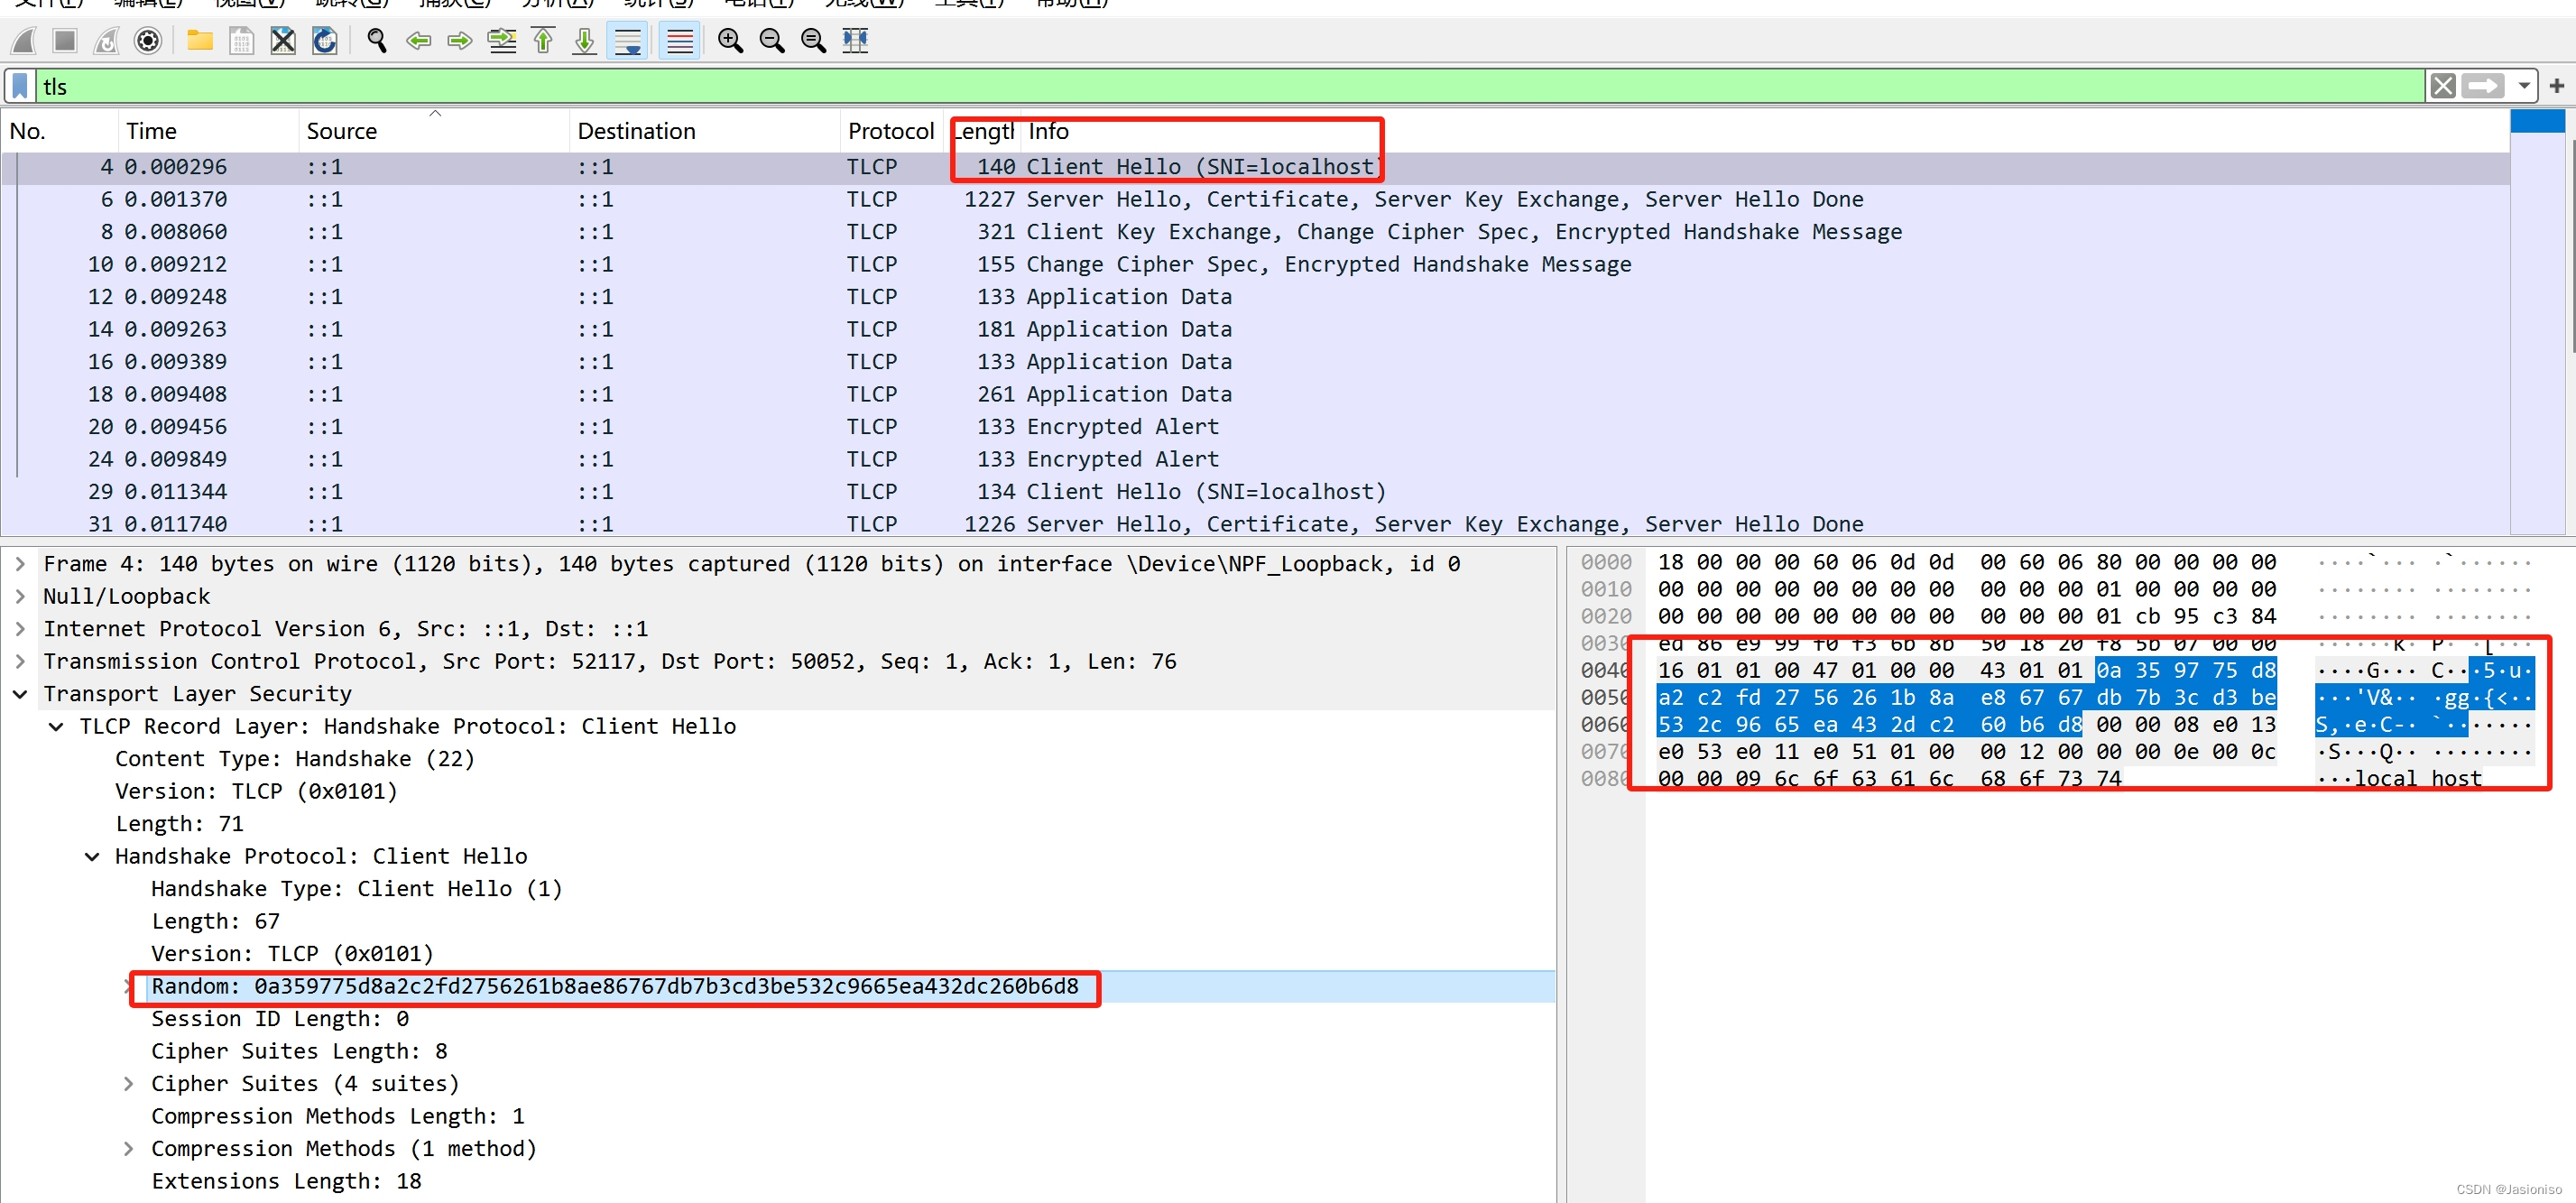
Task: Click the display filter bookmark icon
Action: pos(19,87)
